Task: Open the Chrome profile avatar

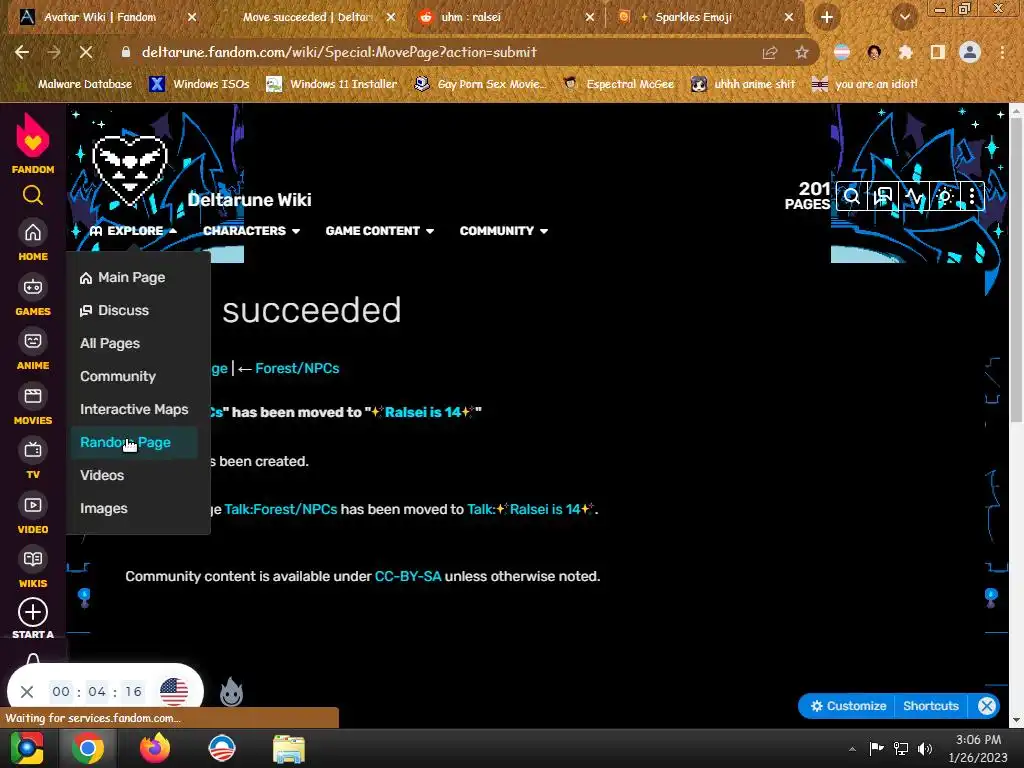Action: [x=970, y=52]
